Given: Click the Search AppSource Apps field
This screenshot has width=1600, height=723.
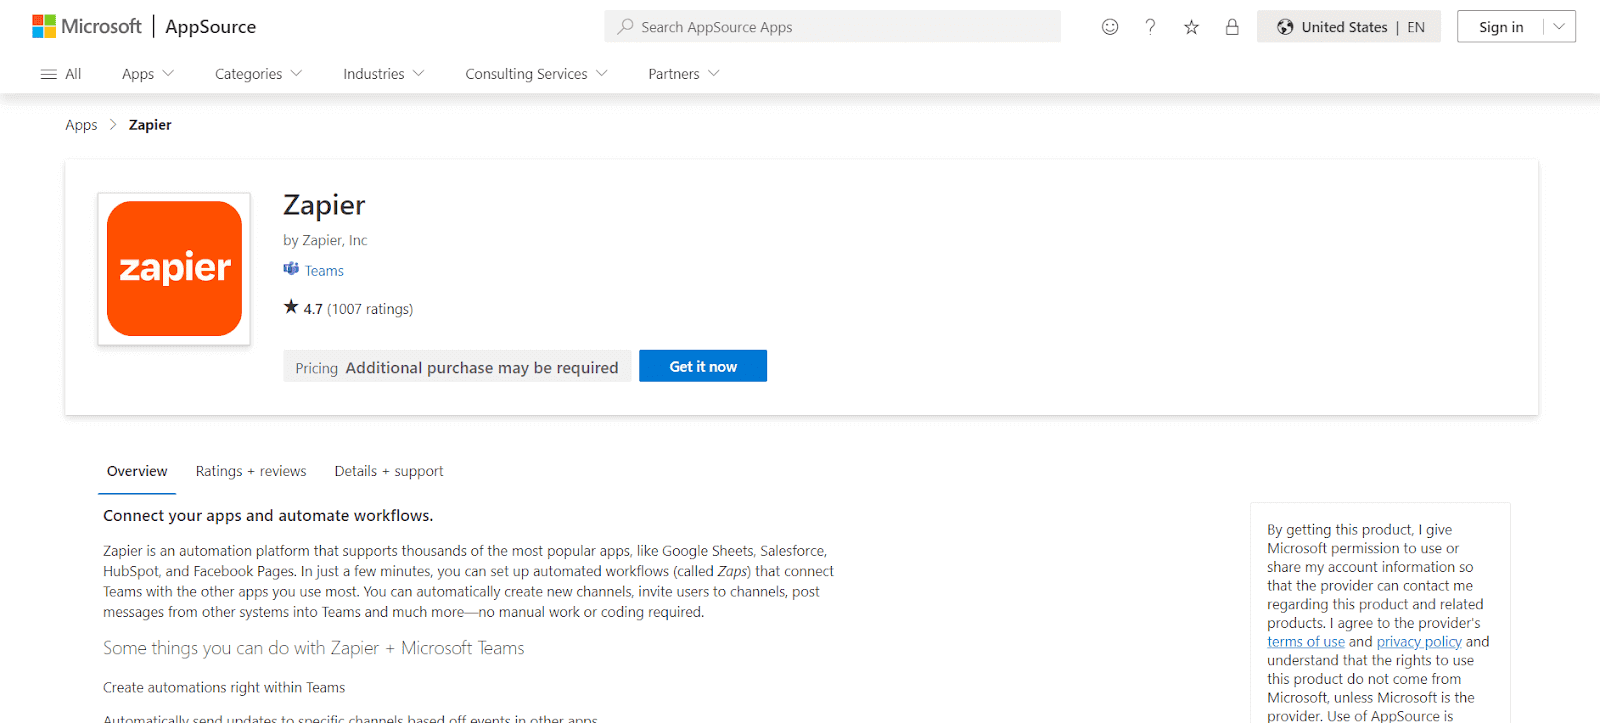Looking at the screenshot, I should [x=840, y=27].
